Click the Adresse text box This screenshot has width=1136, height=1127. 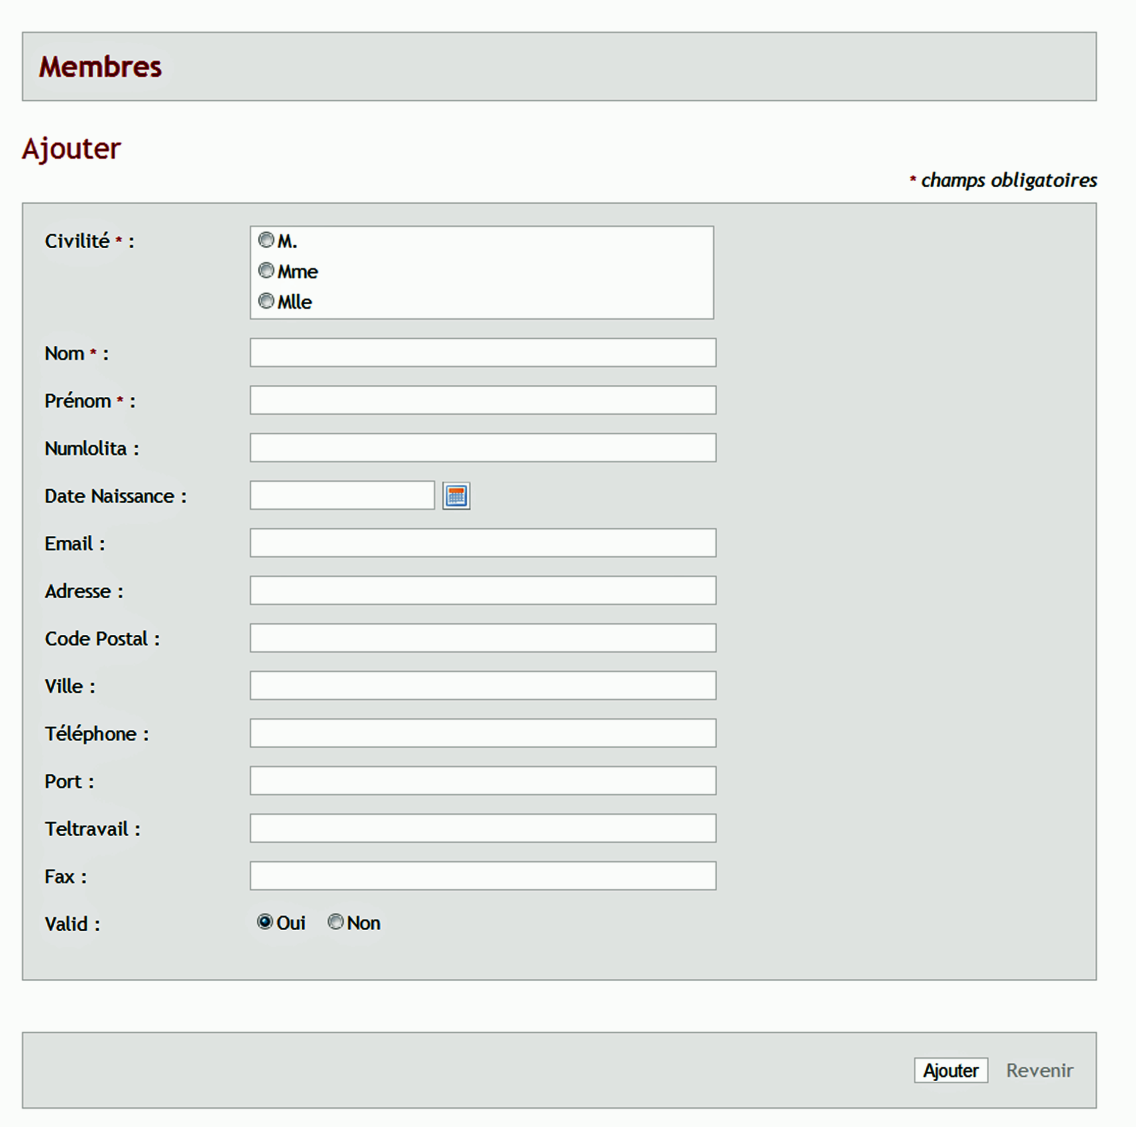483,590
